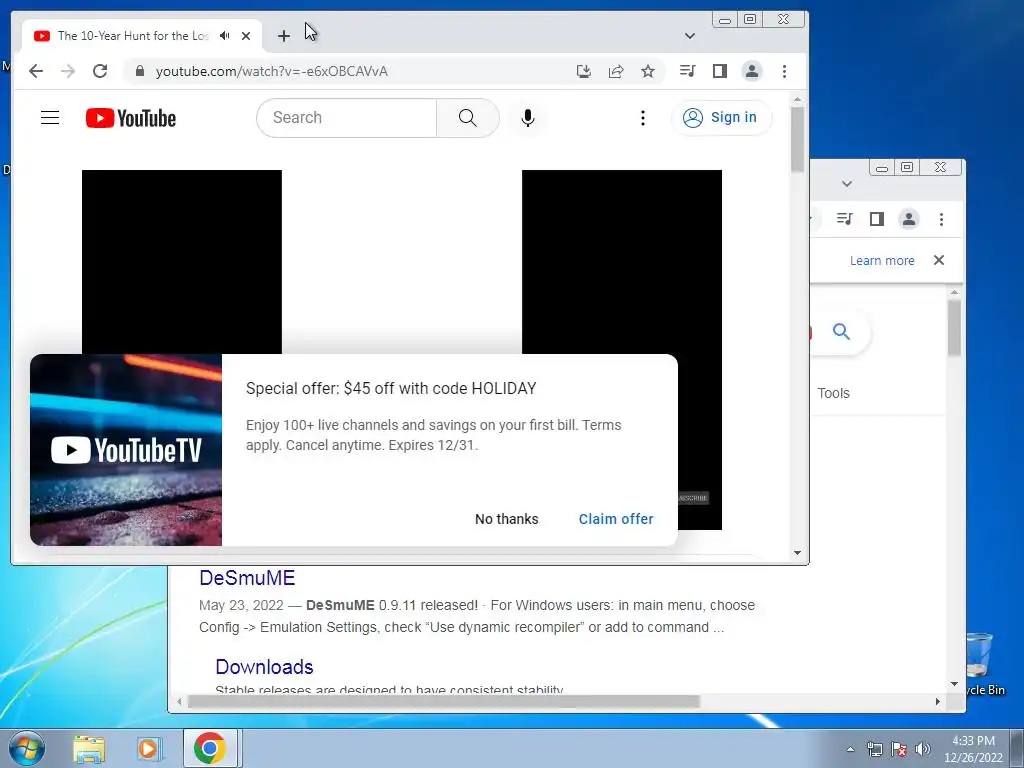Expand tab search chevron in the YouTube window
Screen dimensions: 1024x768
690,36
